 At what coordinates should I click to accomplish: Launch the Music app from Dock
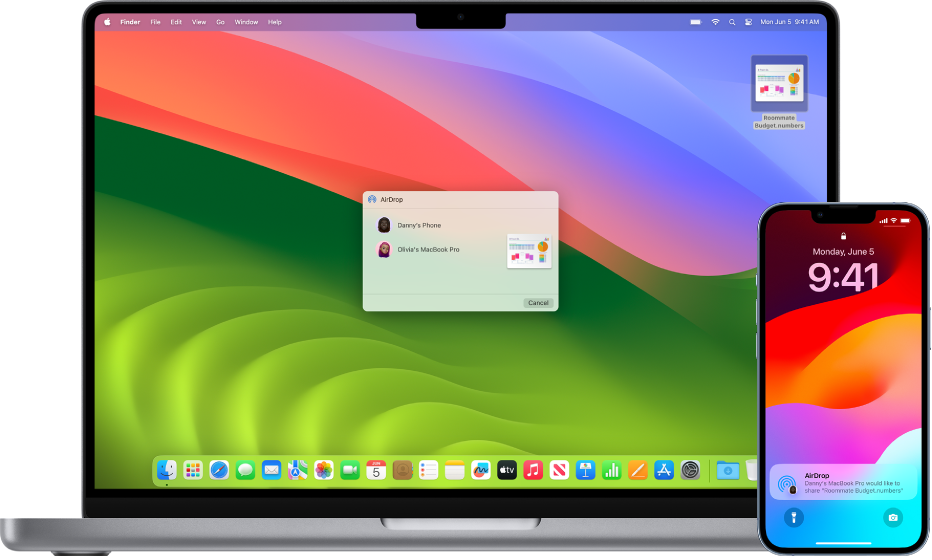coord(533,470)
